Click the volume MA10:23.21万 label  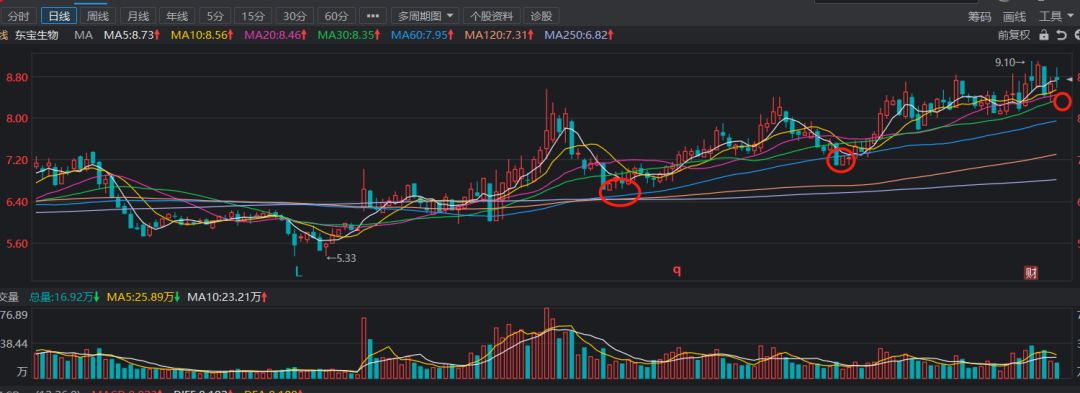[227, 297]
